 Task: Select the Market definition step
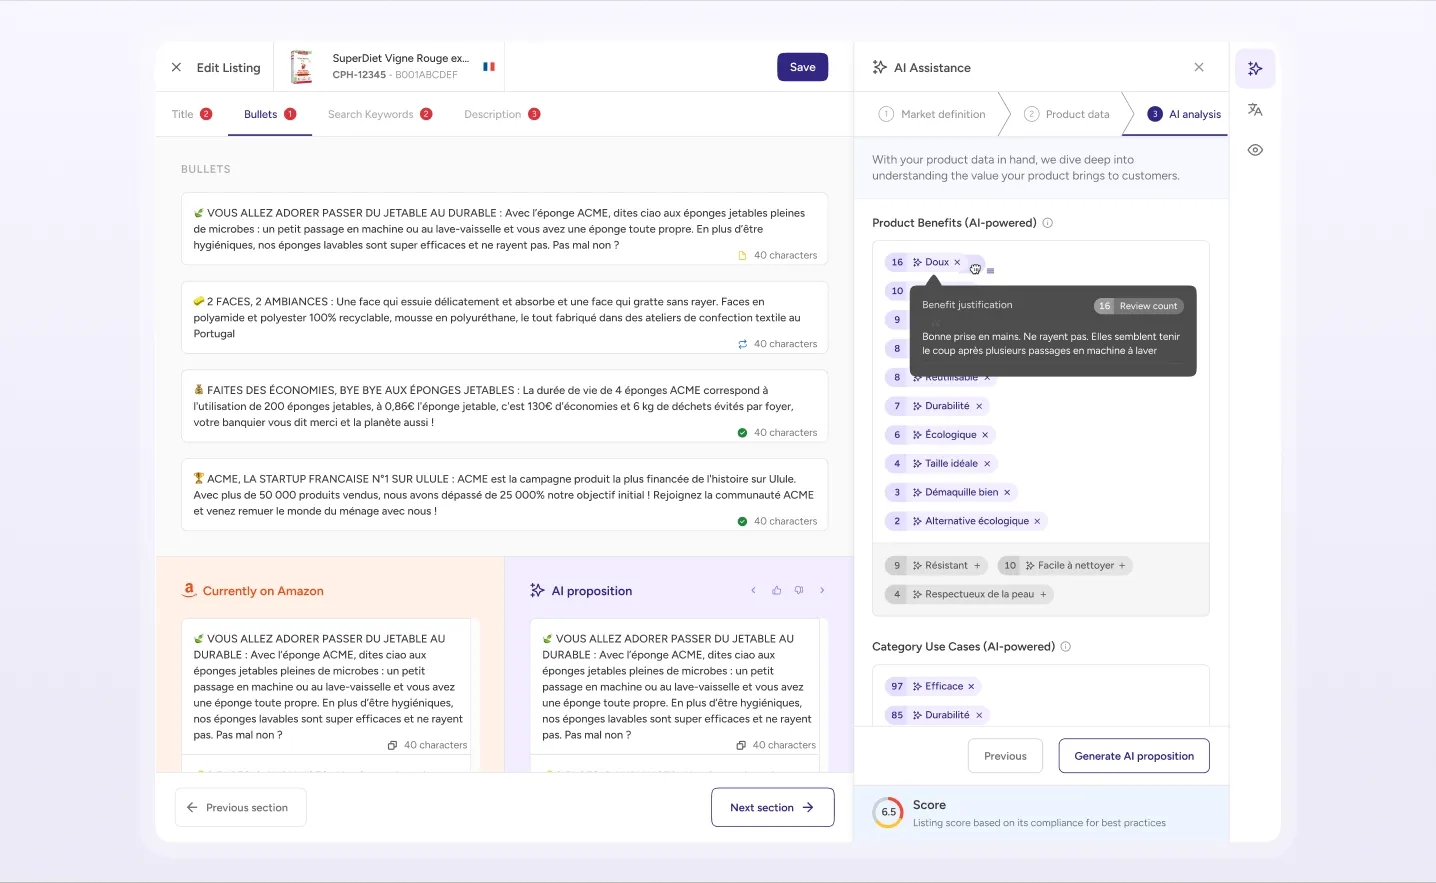(932, 114)
